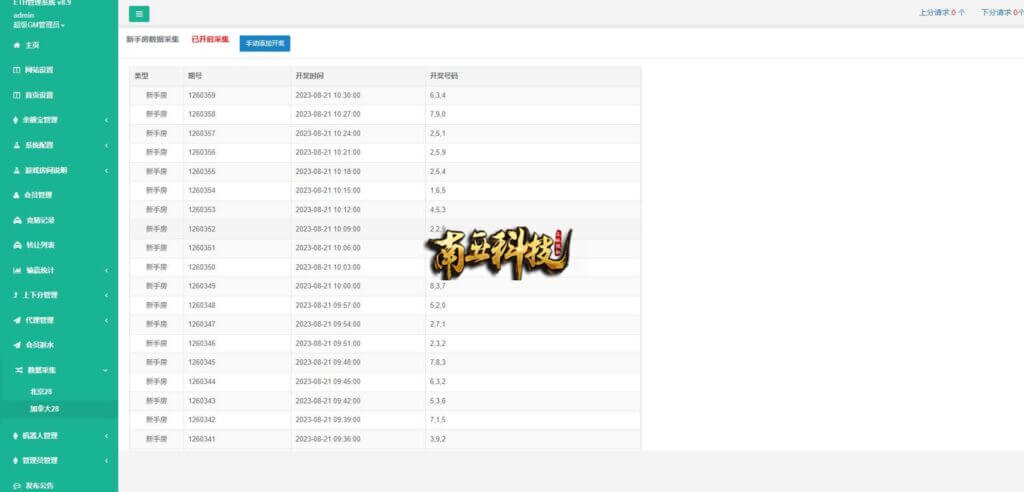Click the blue 手动添加开奖 button

[x=264, y=43]
